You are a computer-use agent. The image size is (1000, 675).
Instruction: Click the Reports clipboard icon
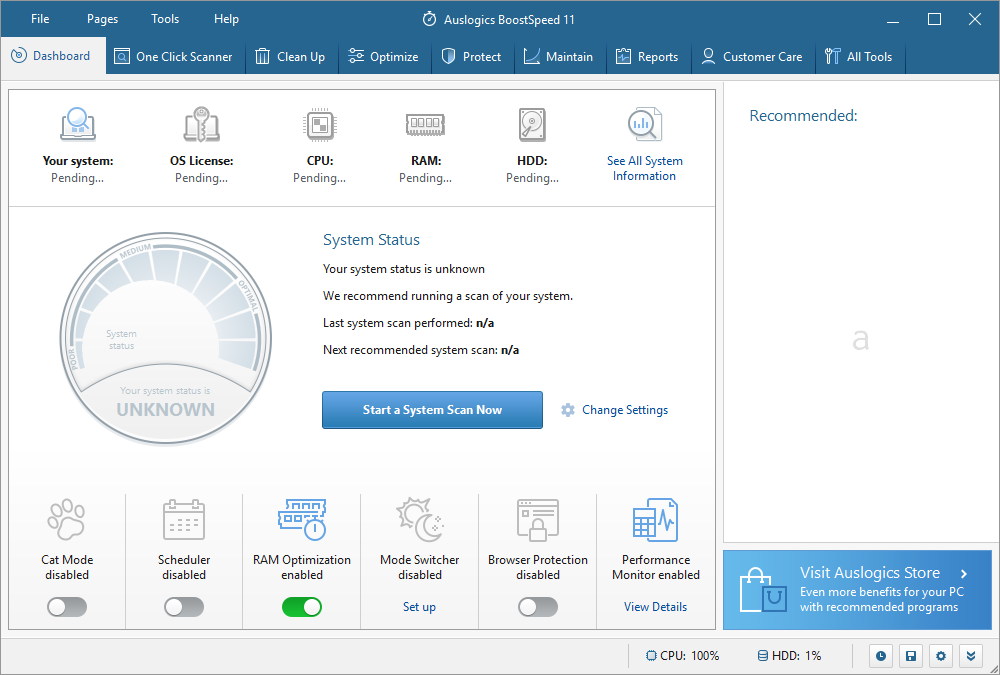pyautogui.click(x=623, y=57)
